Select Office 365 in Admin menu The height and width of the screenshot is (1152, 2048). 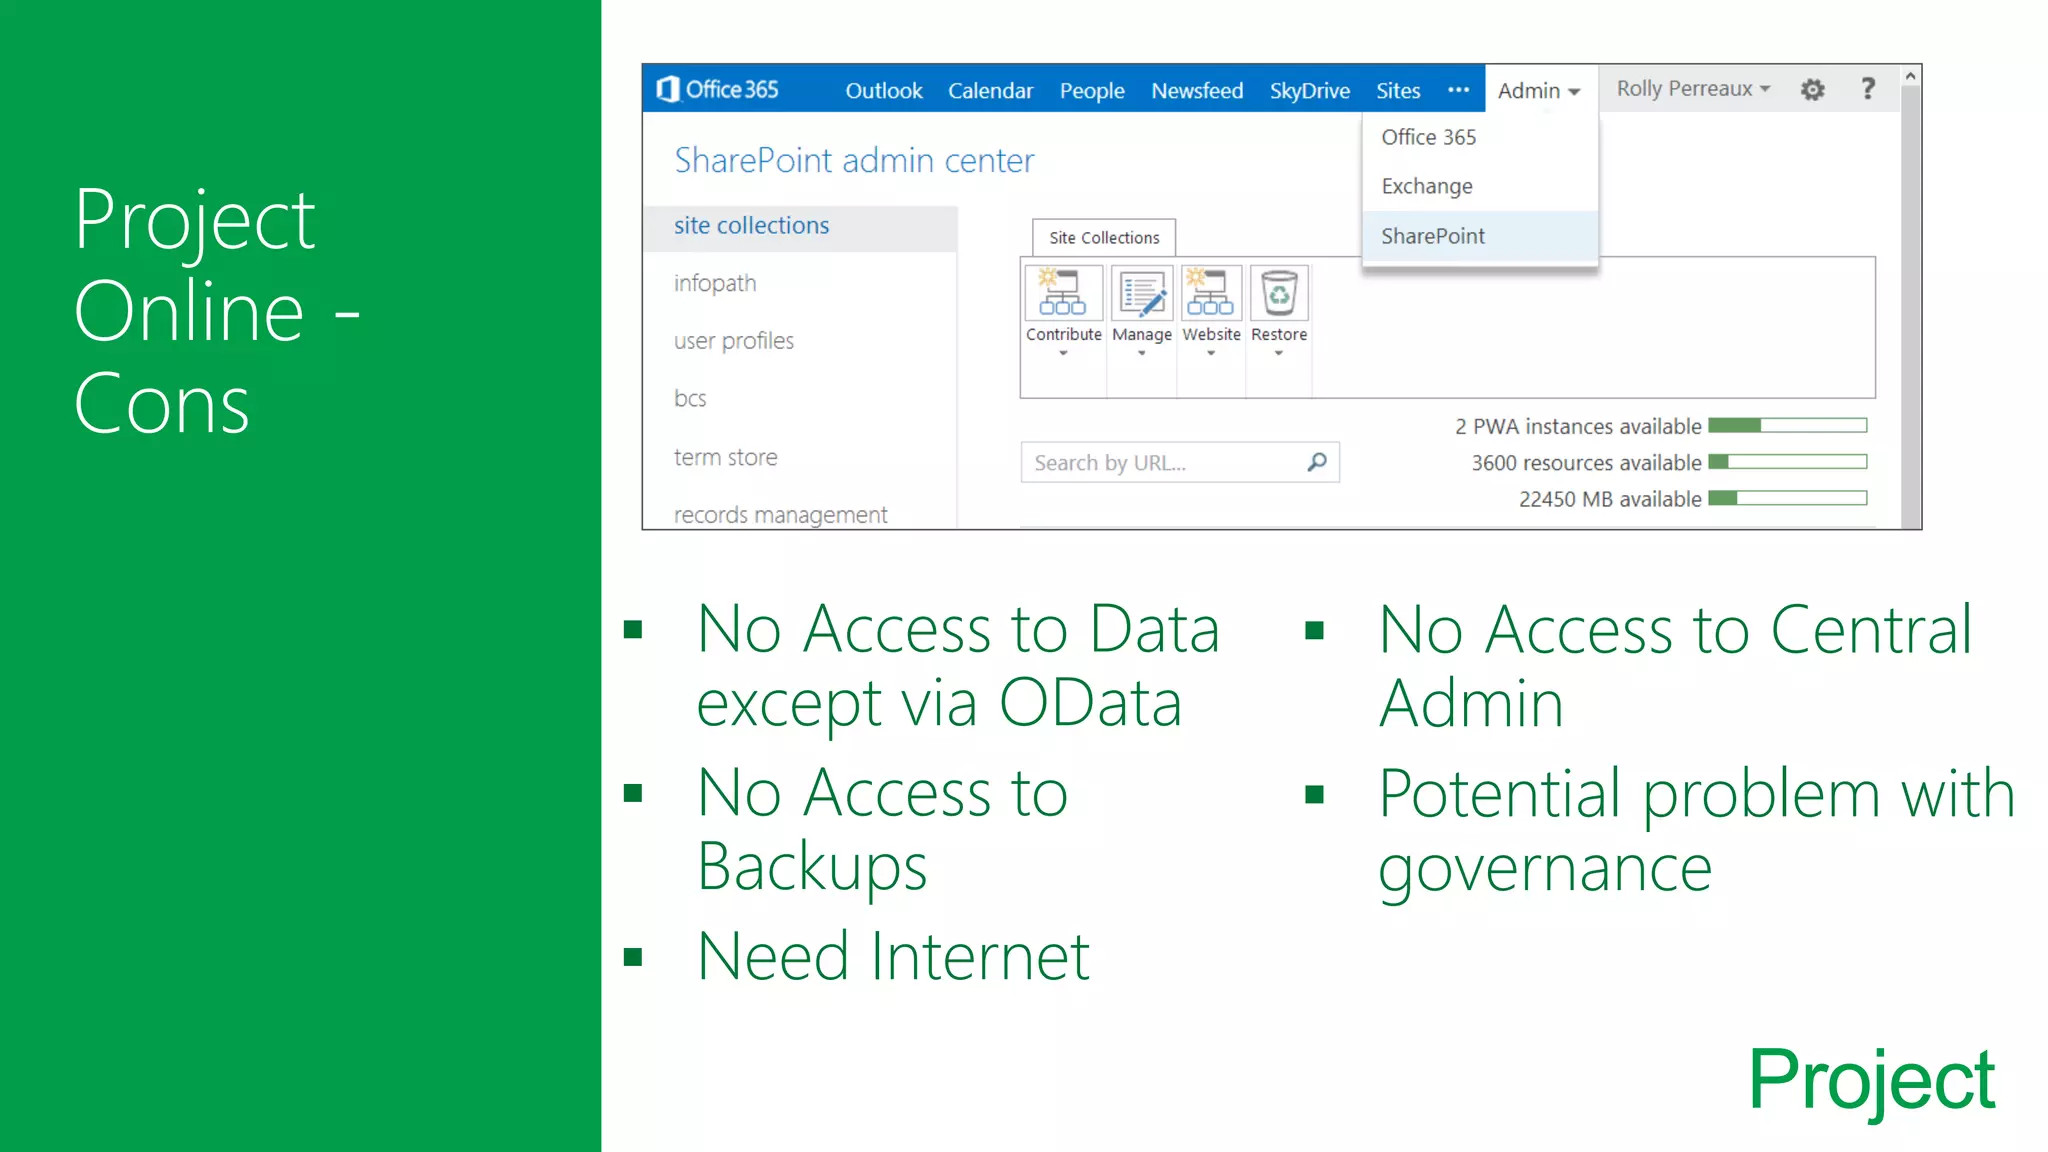click(x=1480, y=137)
